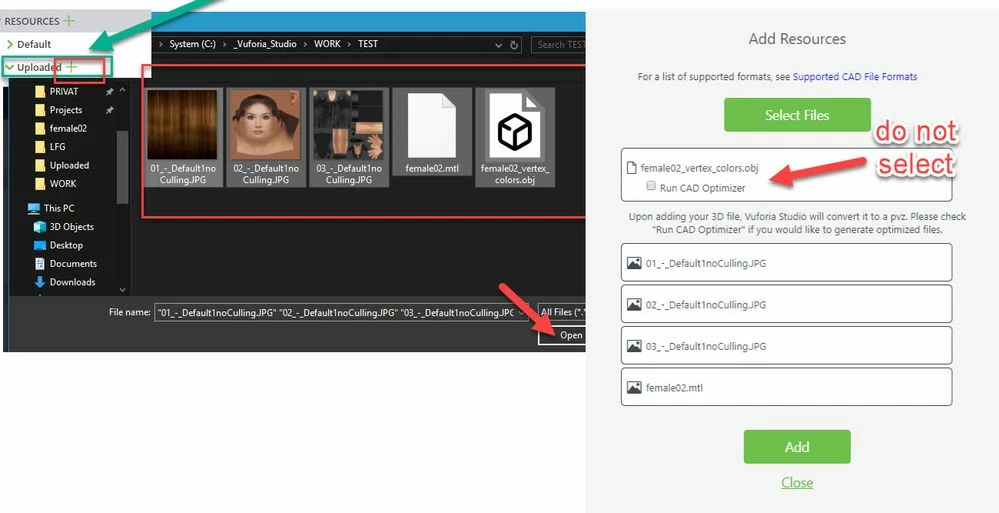Open the address bar history dropdown
The width and height of the screenshot is (999, 513).
[498, 45]
